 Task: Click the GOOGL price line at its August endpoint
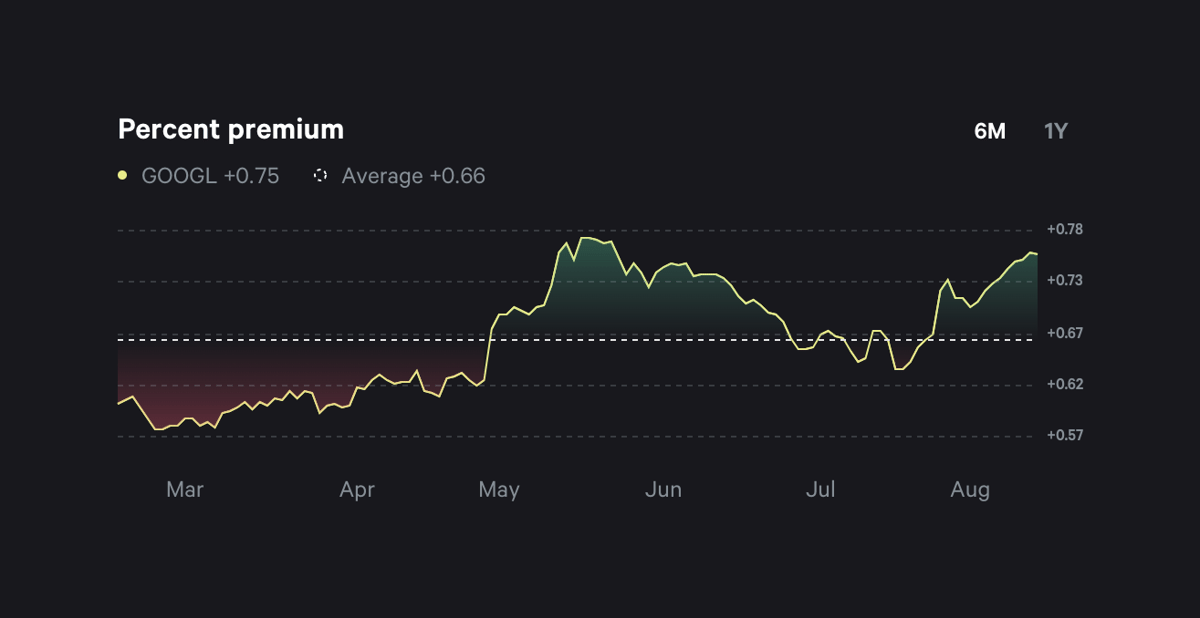[1036, 255]
